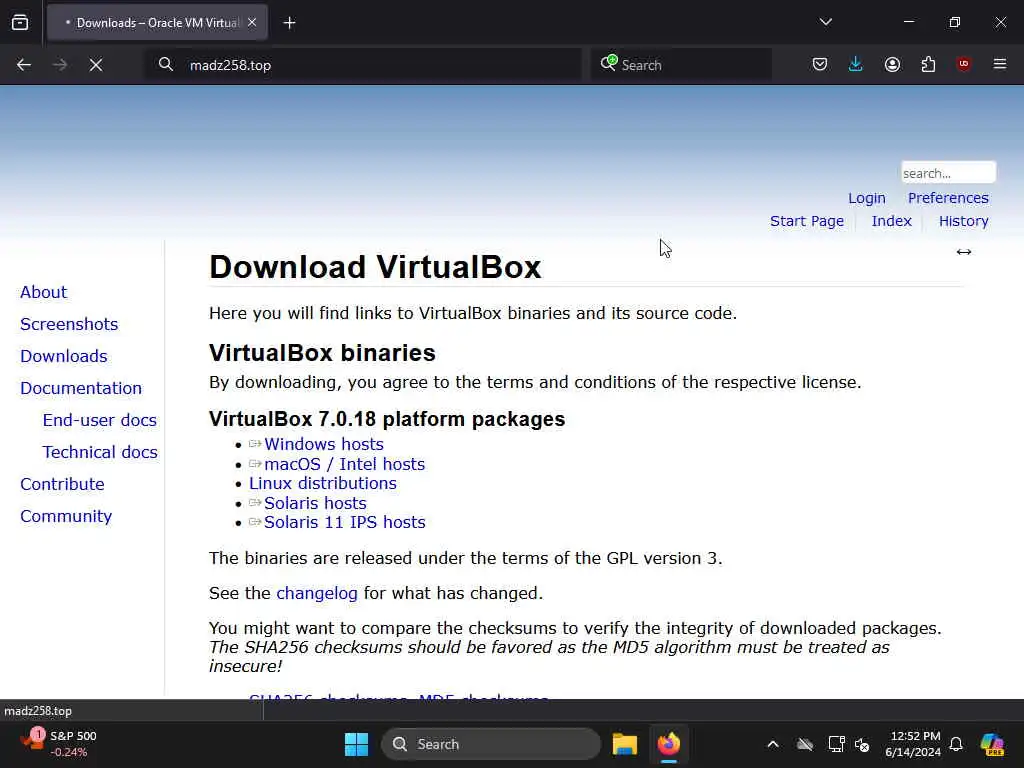Click the forward navigation arrow
The width and height of the screenshot is (1024, 768).
click(x=59, y=65)
